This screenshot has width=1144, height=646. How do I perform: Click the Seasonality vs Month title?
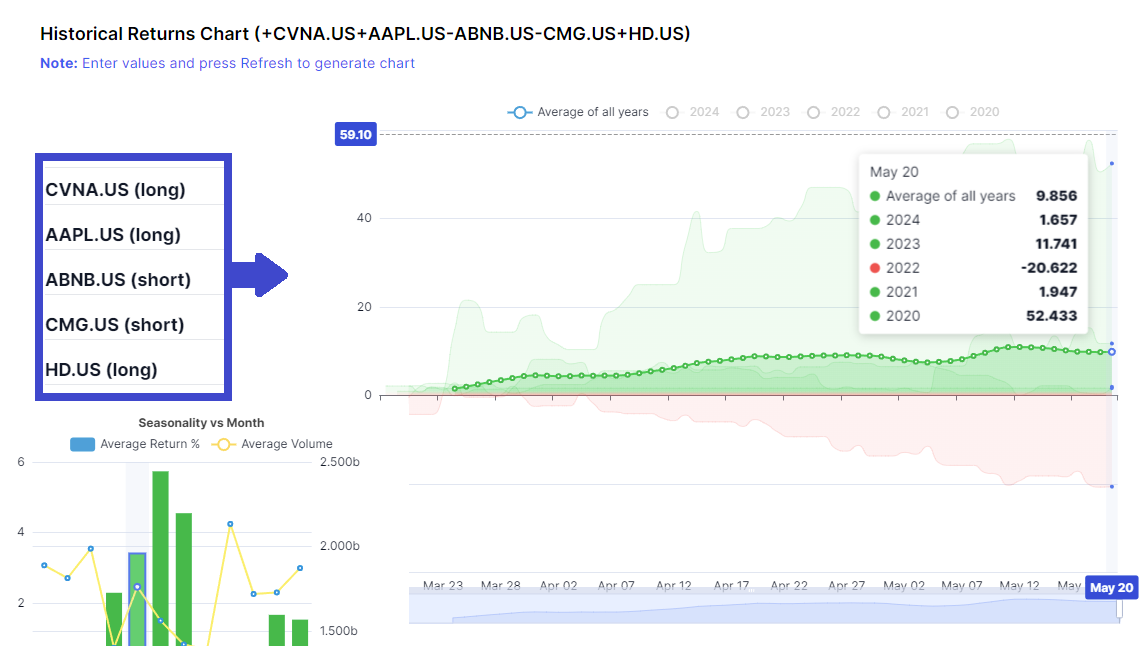pyautogui.click(x=201, y=423)
